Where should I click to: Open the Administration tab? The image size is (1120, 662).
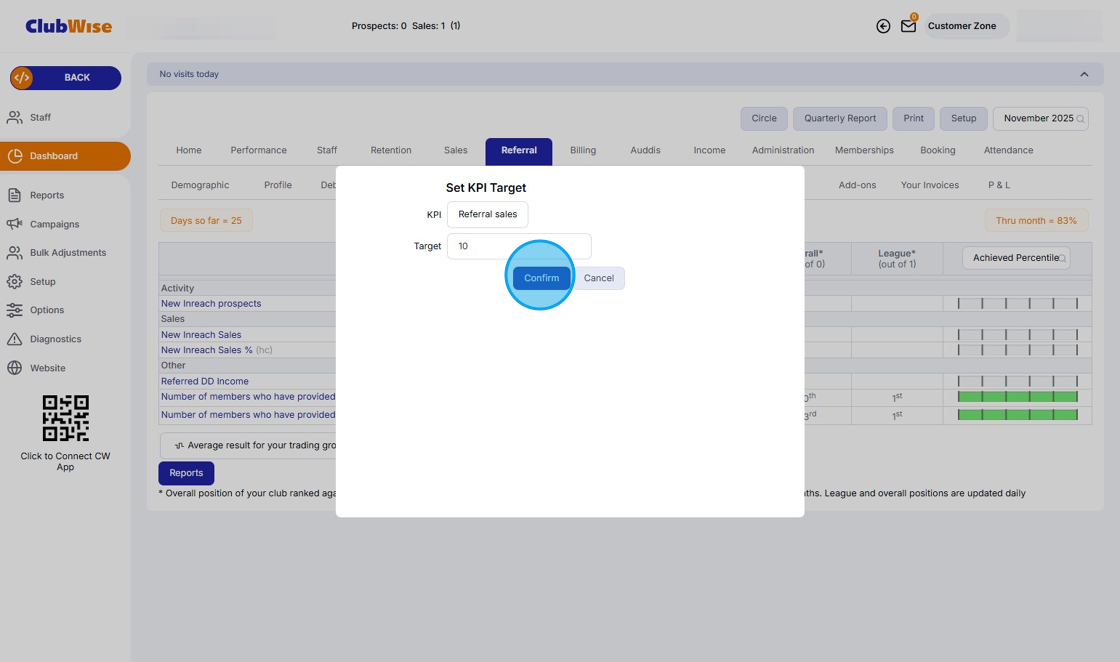tap(783, 151)
